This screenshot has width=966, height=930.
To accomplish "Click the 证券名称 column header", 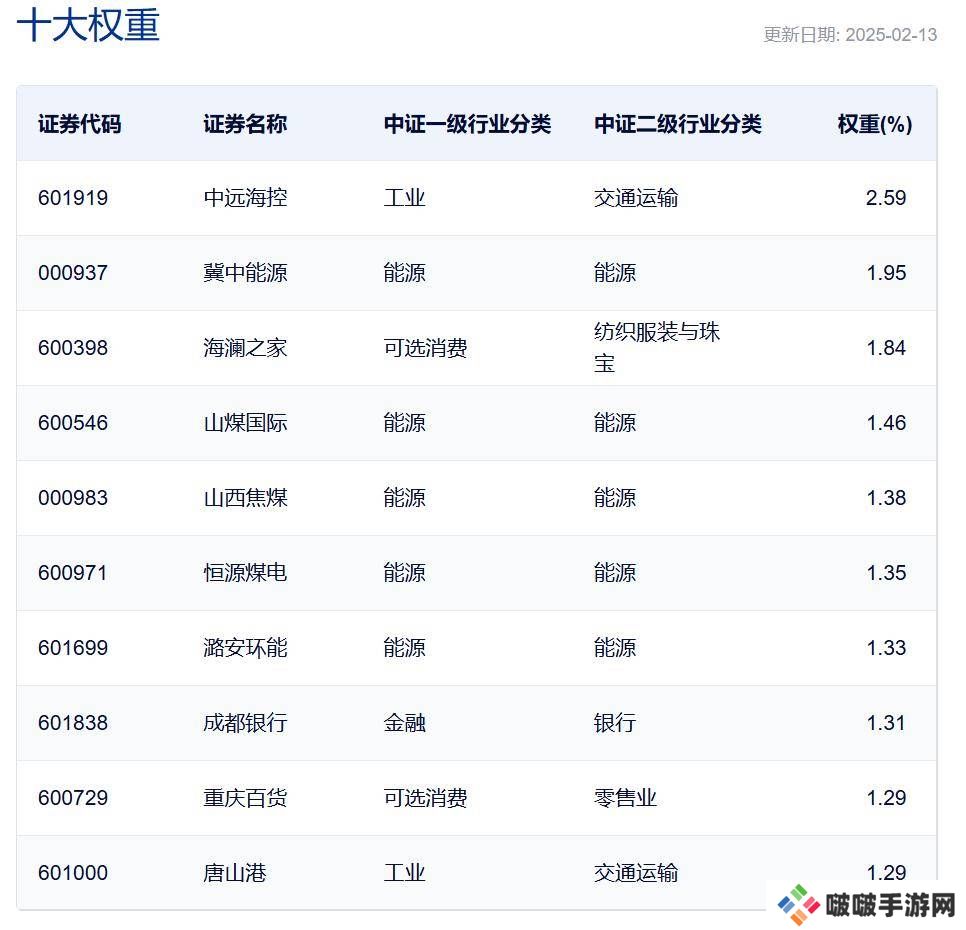I will tap(245, 124).
